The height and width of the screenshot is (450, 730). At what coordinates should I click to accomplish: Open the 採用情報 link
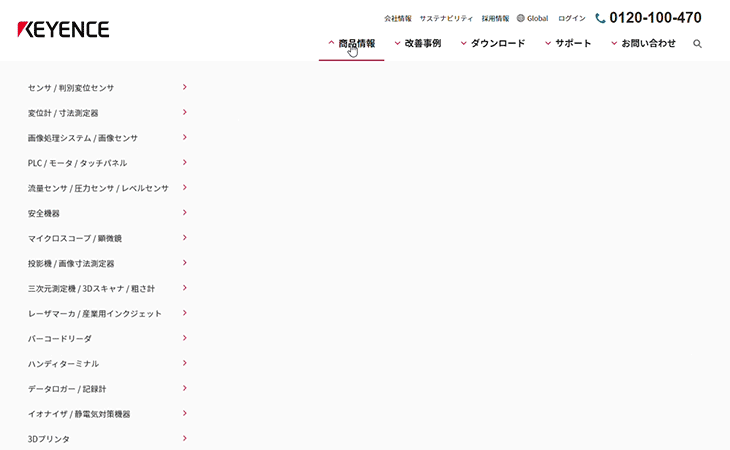(495, 18)
